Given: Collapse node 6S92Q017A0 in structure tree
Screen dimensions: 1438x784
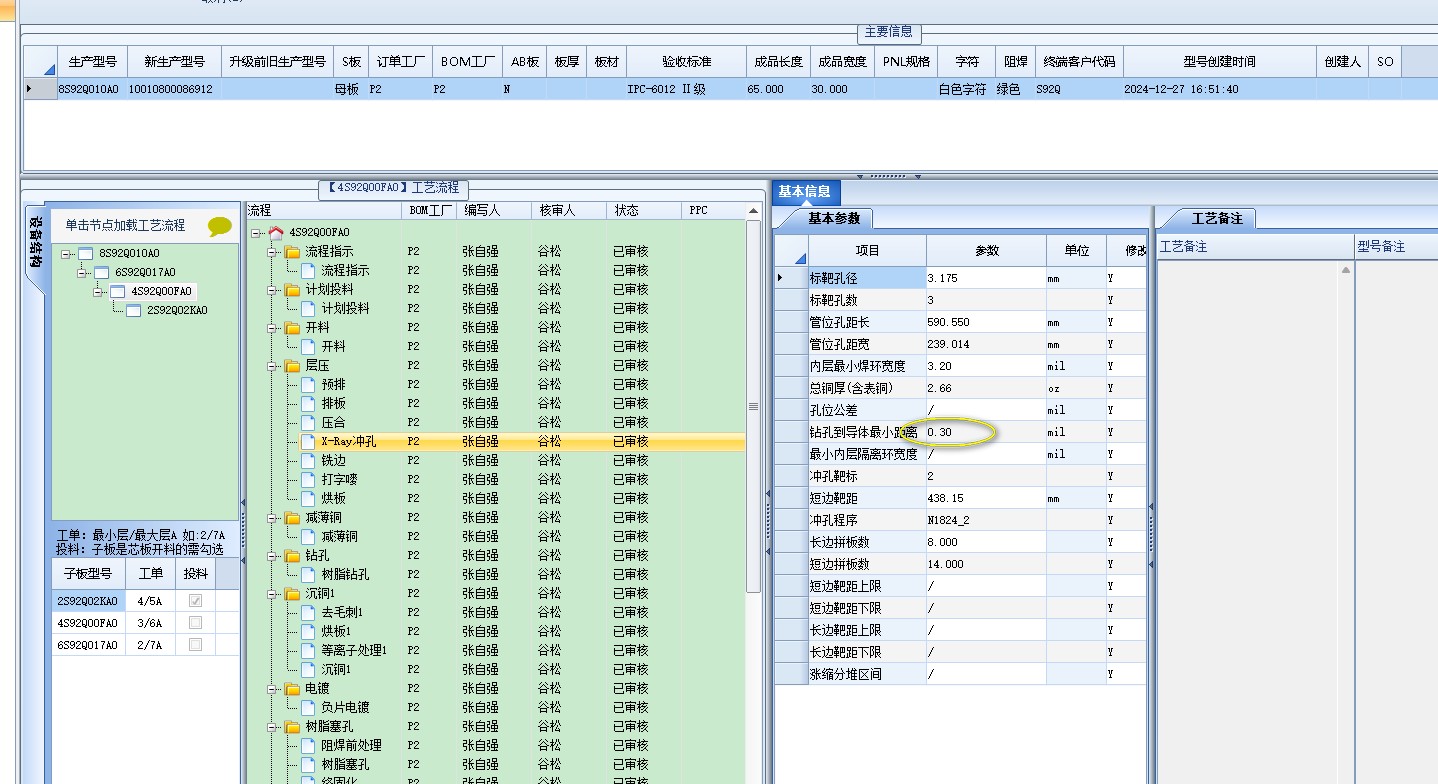Looking at the screenshot, I should click(x=82, y=273).
